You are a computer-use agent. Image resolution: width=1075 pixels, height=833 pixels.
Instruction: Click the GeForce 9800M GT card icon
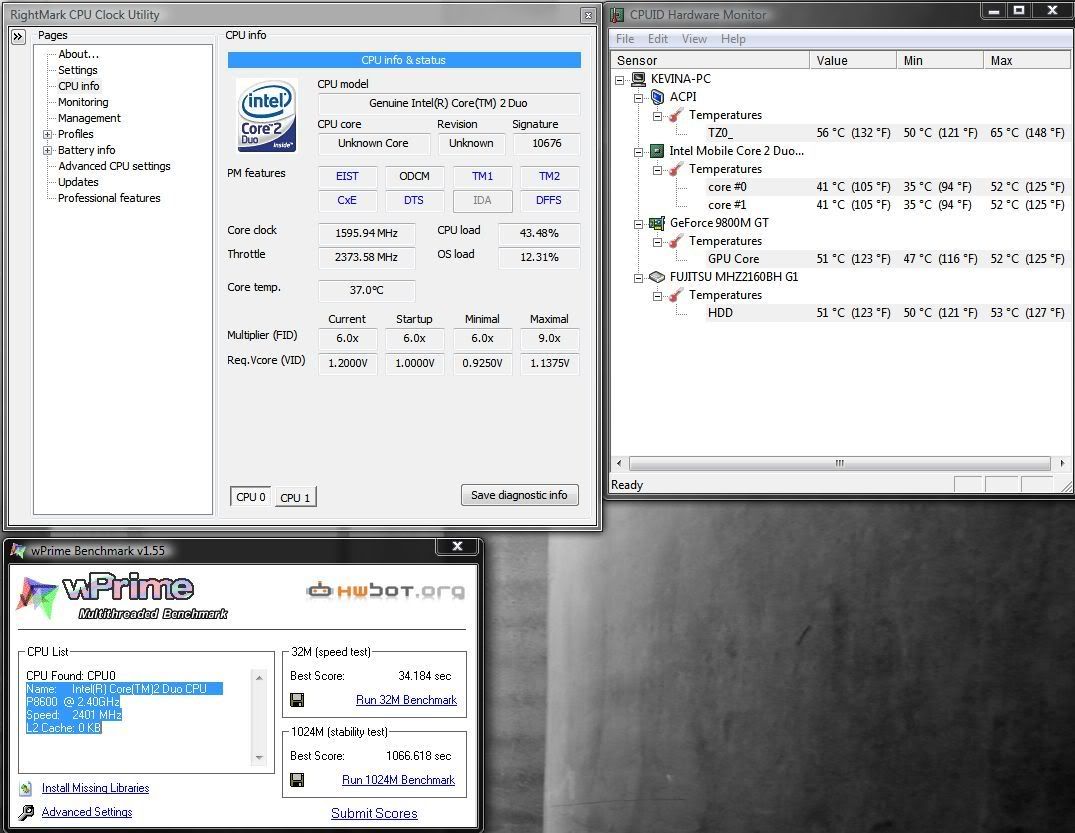(657, 223)
